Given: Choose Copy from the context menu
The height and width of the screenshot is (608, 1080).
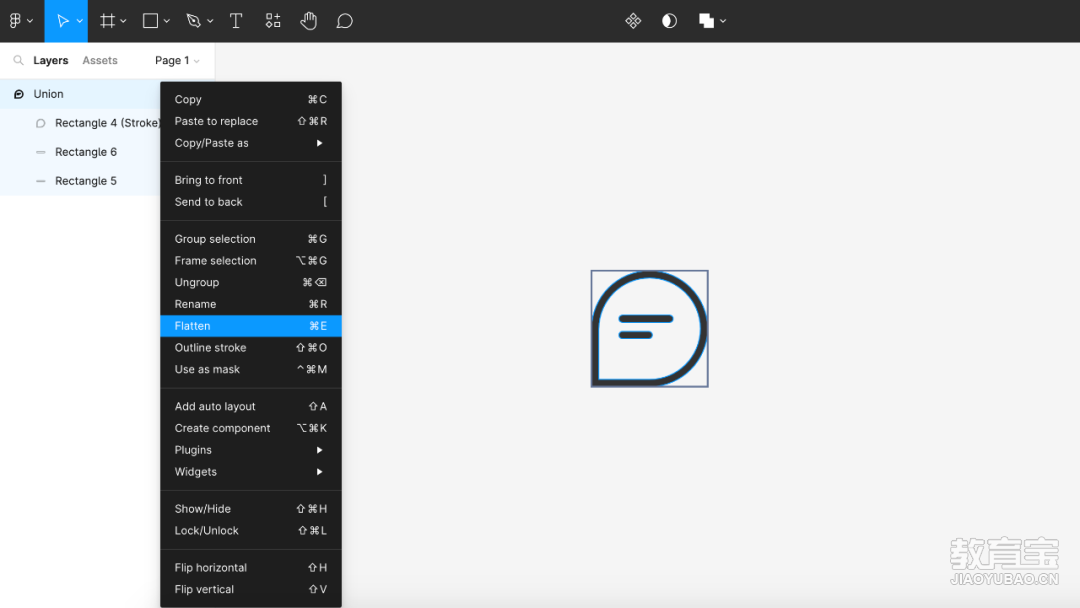Looking at the screenshot, I should pos(251,100).
